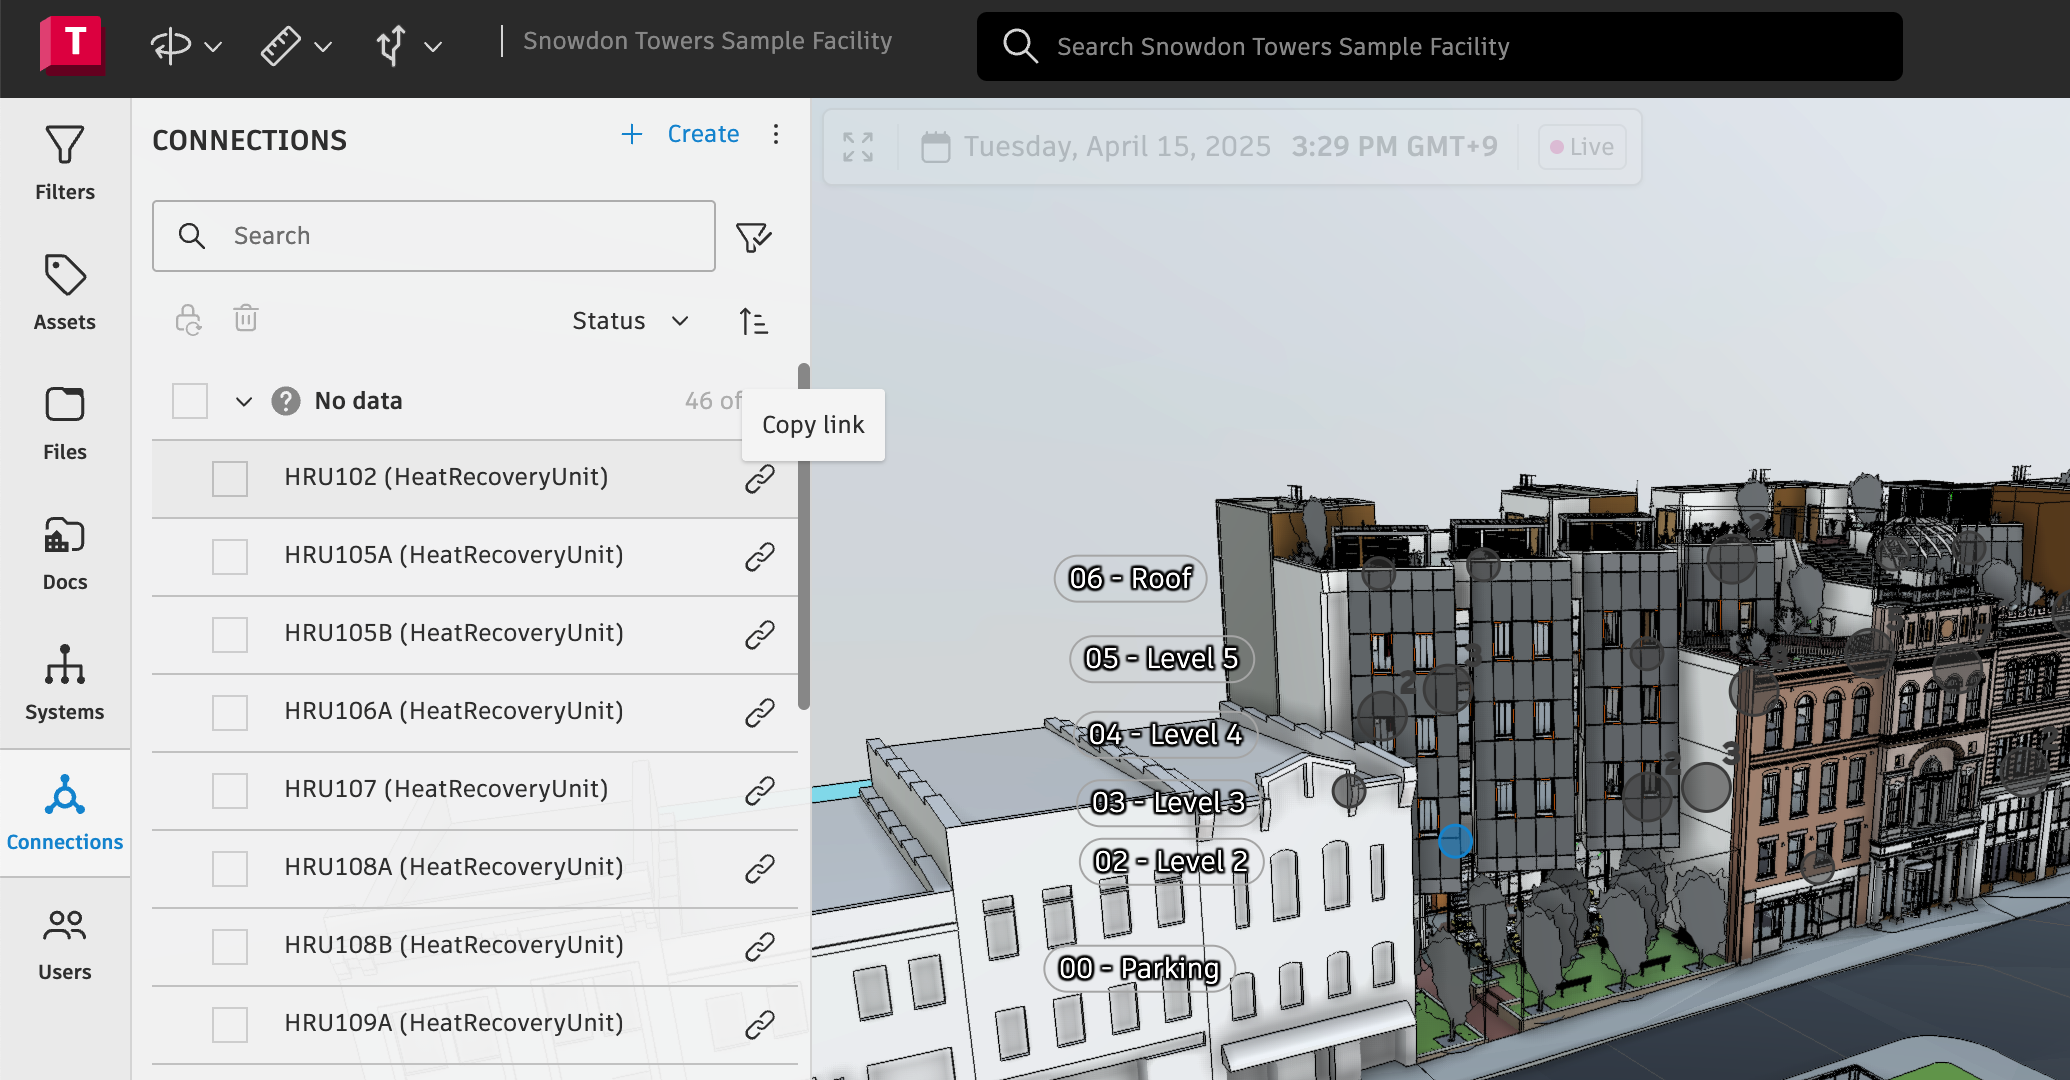The image size is (2070, 1080).
Task: Click the Create connection button
Action: (682, 134)
